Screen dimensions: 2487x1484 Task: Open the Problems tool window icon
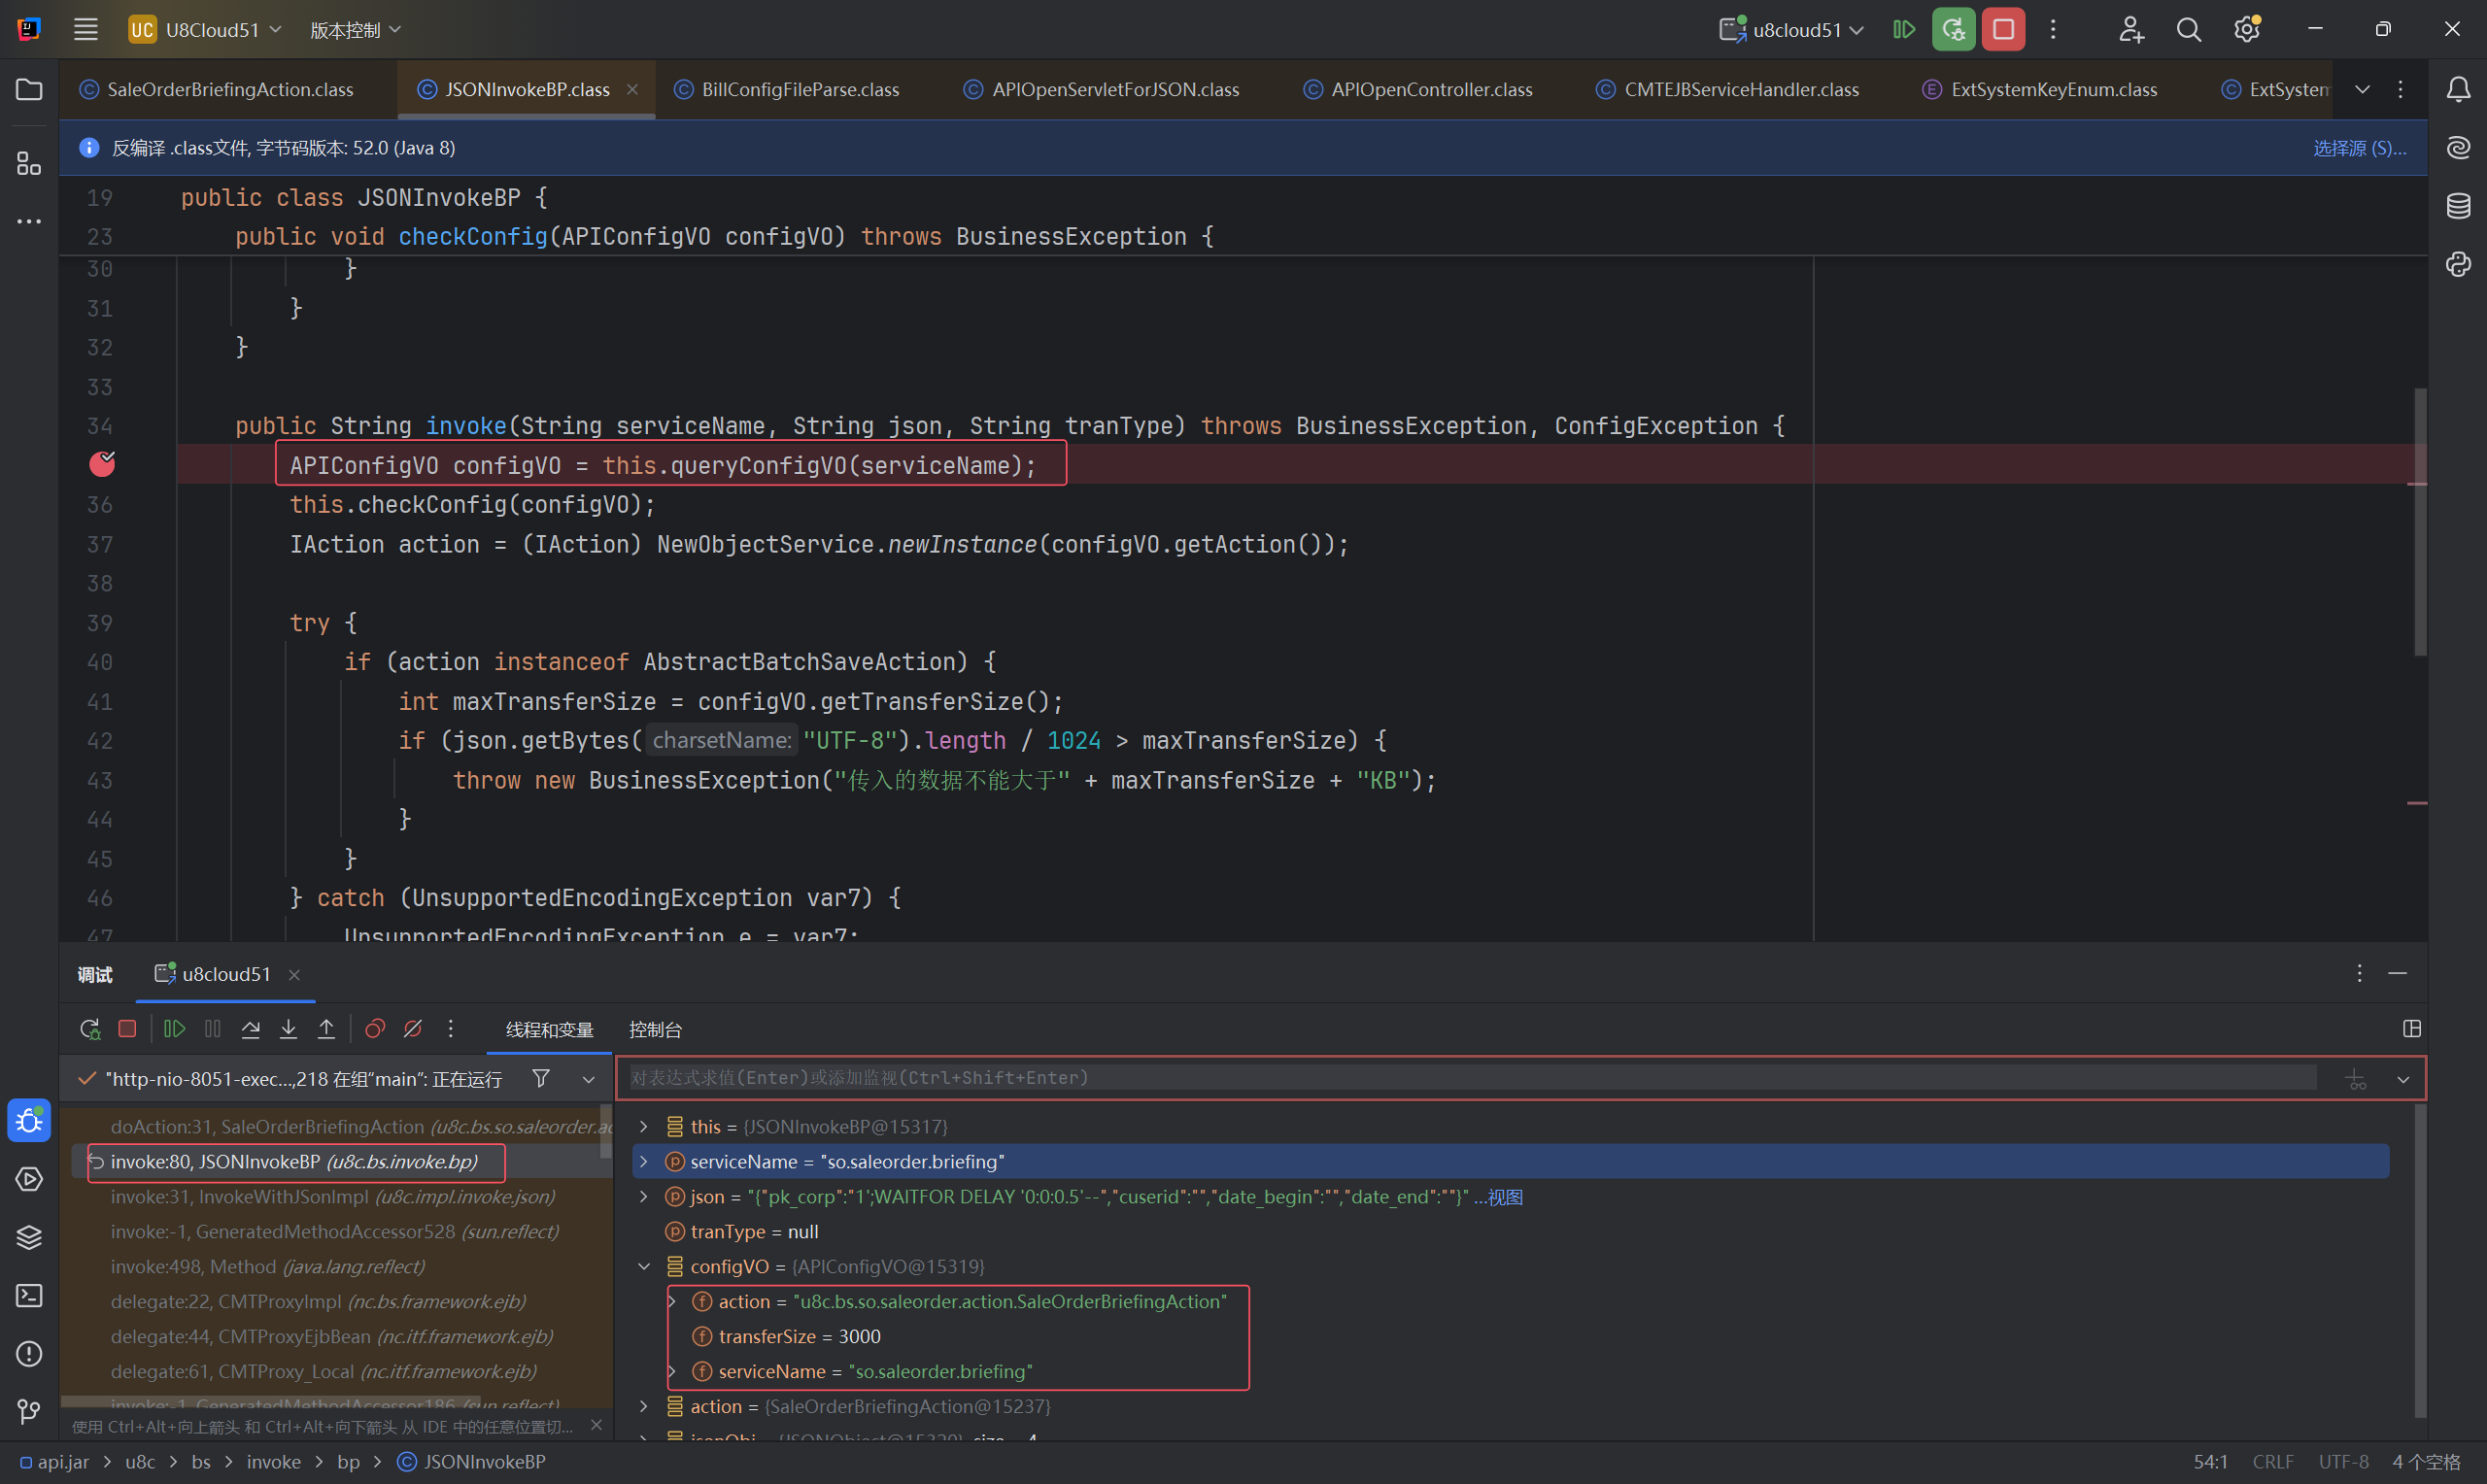click(x=29, y=1354)
